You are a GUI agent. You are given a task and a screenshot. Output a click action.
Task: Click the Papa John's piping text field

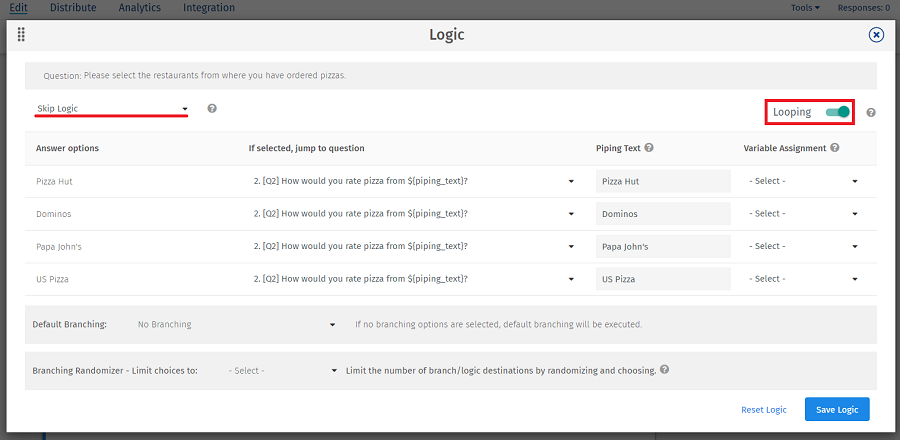662,246
